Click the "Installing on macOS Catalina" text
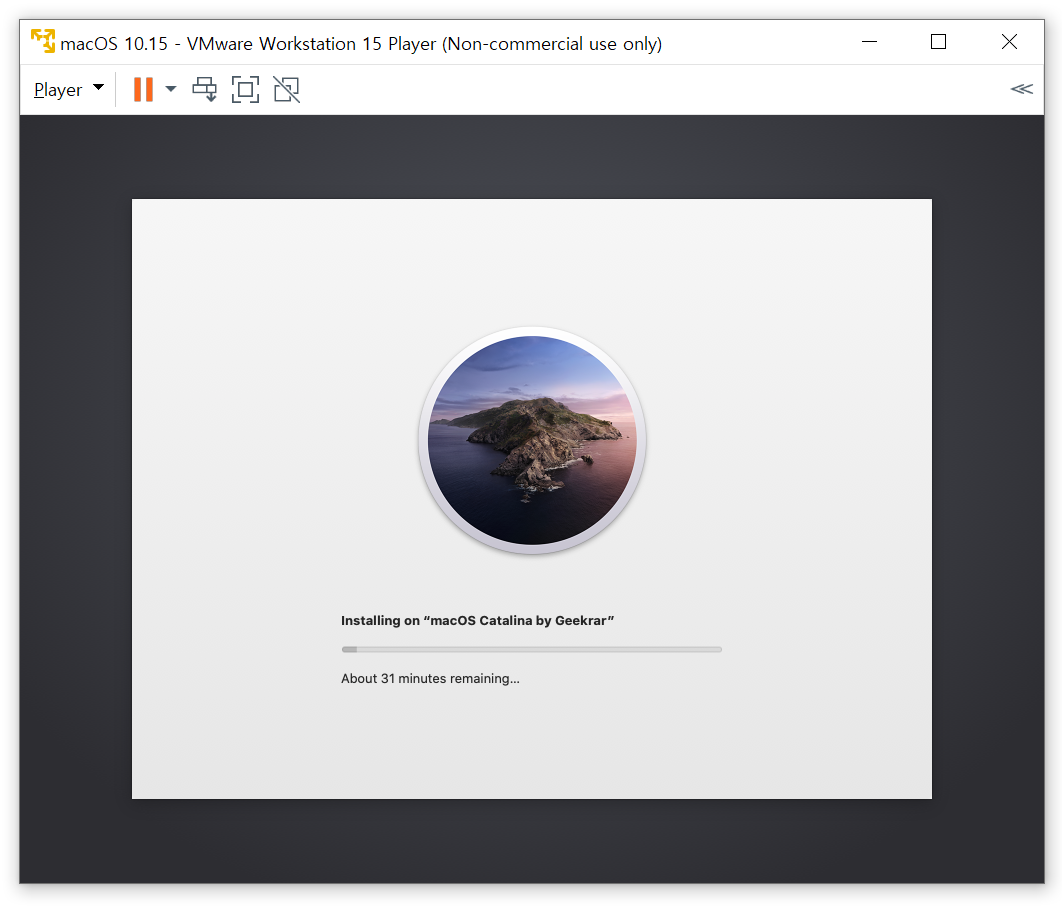1062x906 pixels. [477, 621]
